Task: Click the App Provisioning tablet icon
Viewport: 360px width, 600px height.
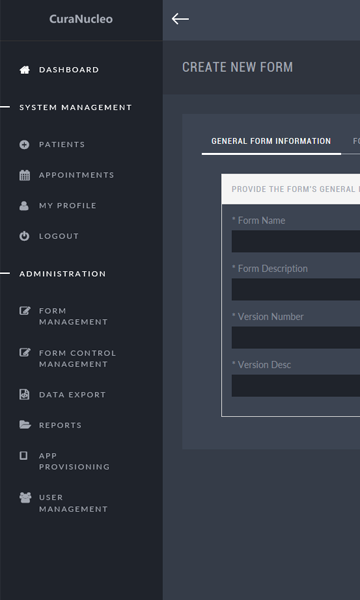Action: pos(24,455)
